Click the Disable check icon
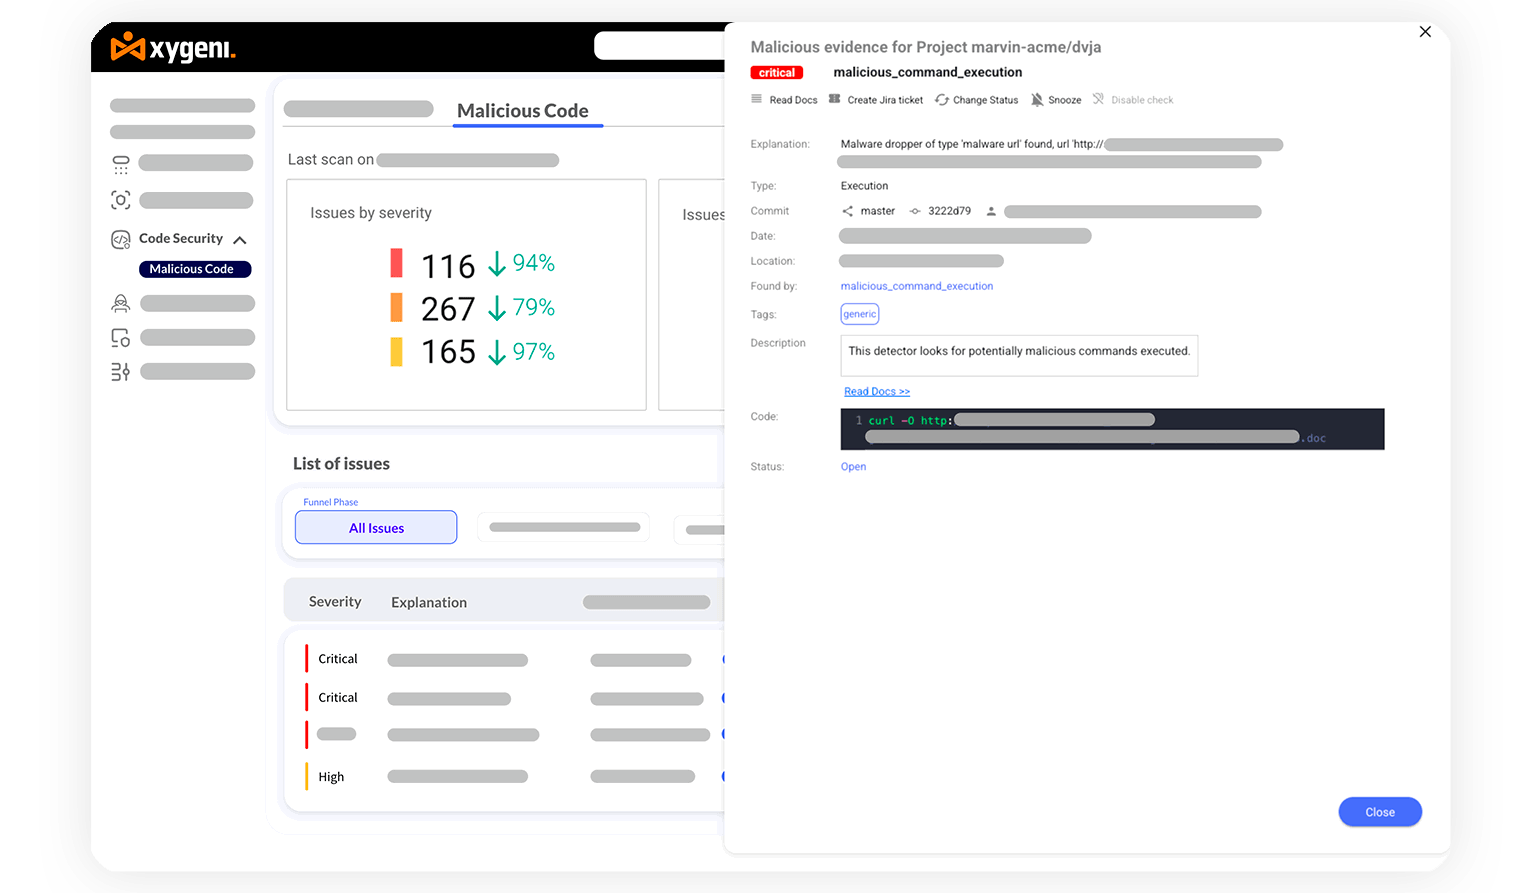The width and height of the screenshot is (1540, 893). pos(1098,100)
